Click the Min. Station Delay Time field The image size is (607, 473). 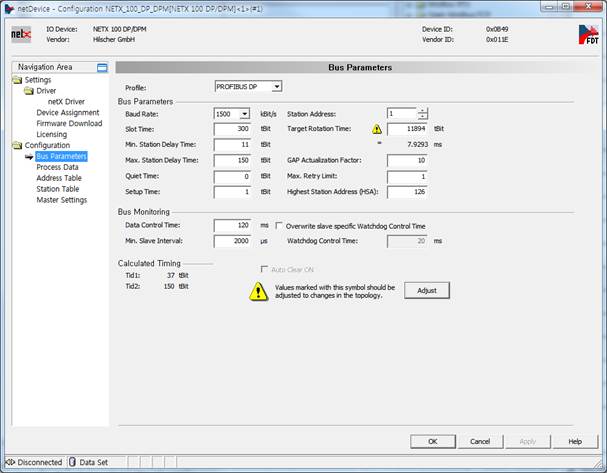coord(232,145)
